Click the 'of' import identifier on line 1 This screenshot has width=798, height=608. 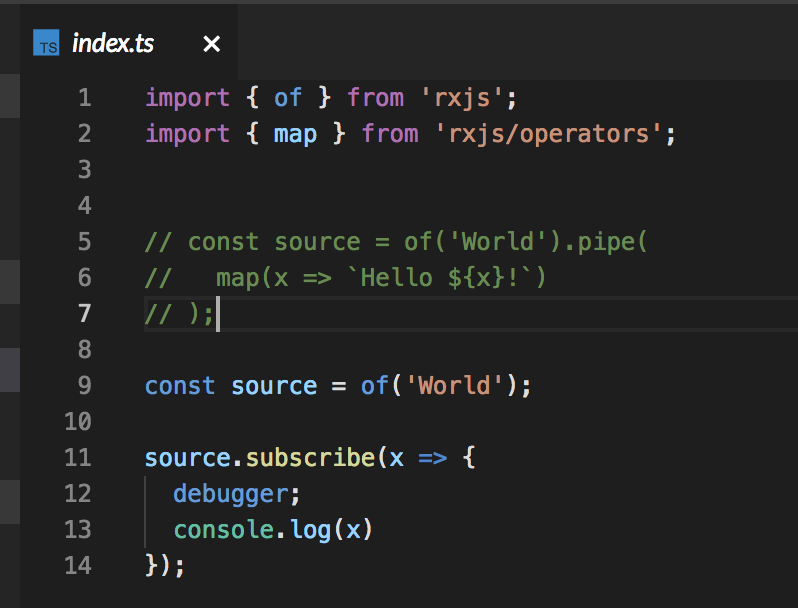pos(288,98)
